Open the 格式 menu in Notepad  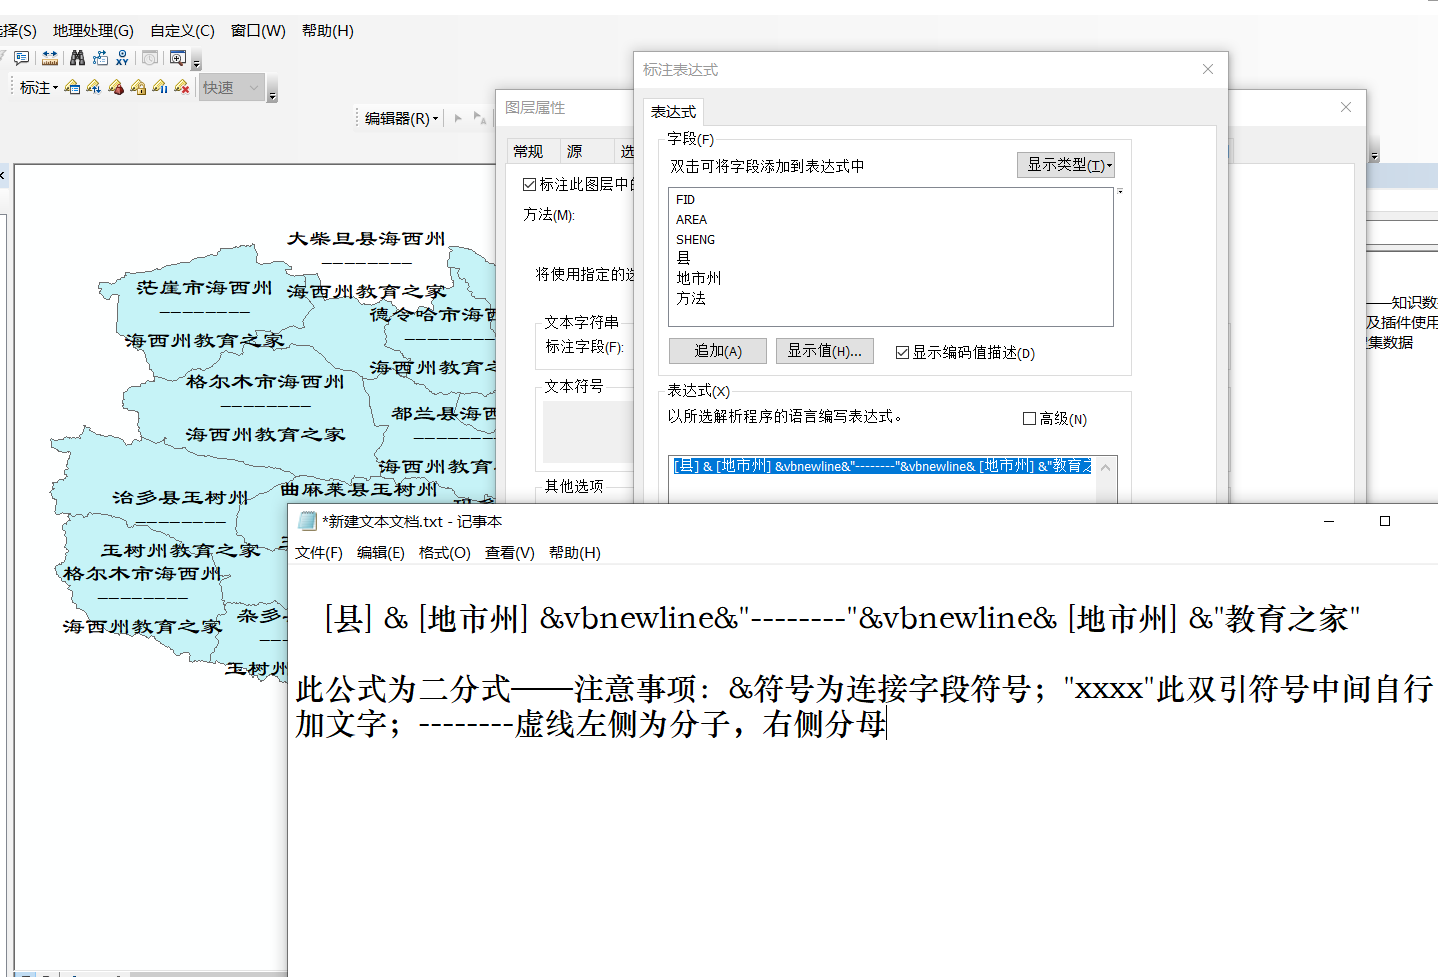coord(445,552)
